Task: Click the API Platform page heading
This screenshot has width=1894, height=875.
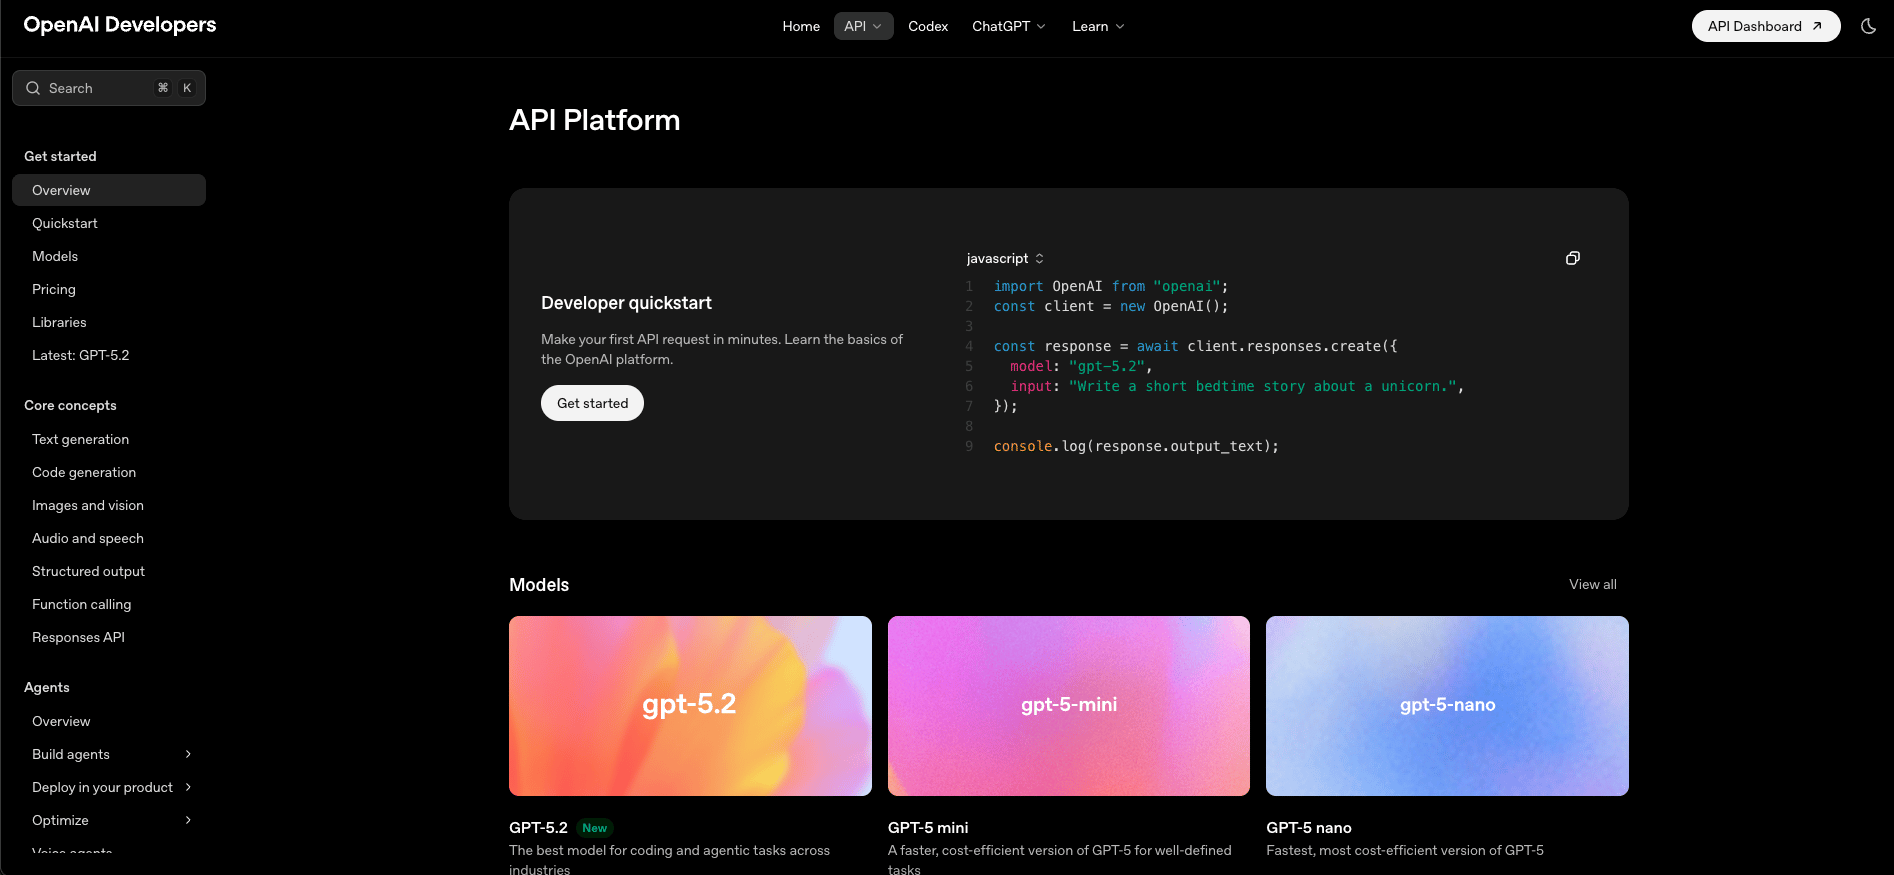Action: pyautogui.click(x=594, y=120)
